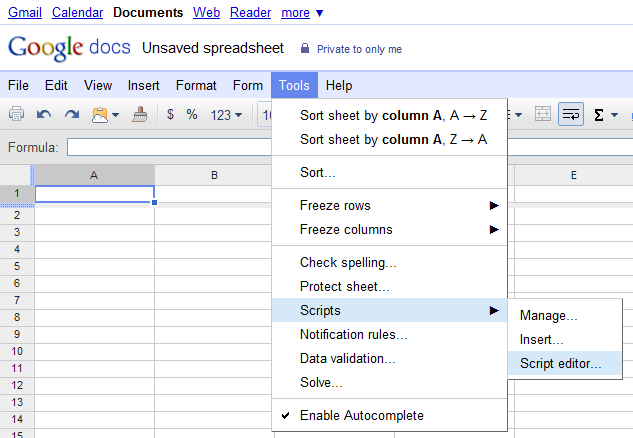
Task: Click the Undo arrow icon
Action: (x=44, y=114)
